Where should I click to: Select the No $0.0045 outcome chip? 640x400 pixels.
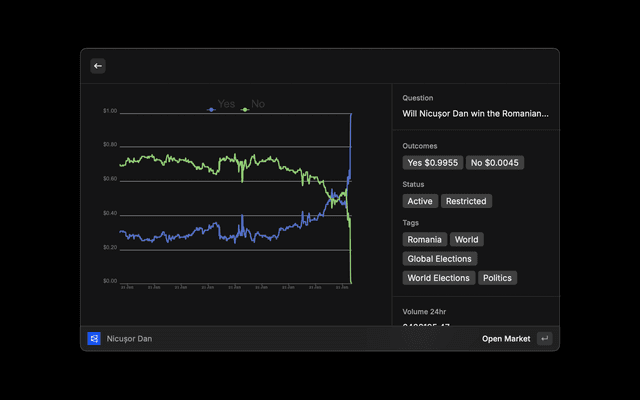(496, 163)
